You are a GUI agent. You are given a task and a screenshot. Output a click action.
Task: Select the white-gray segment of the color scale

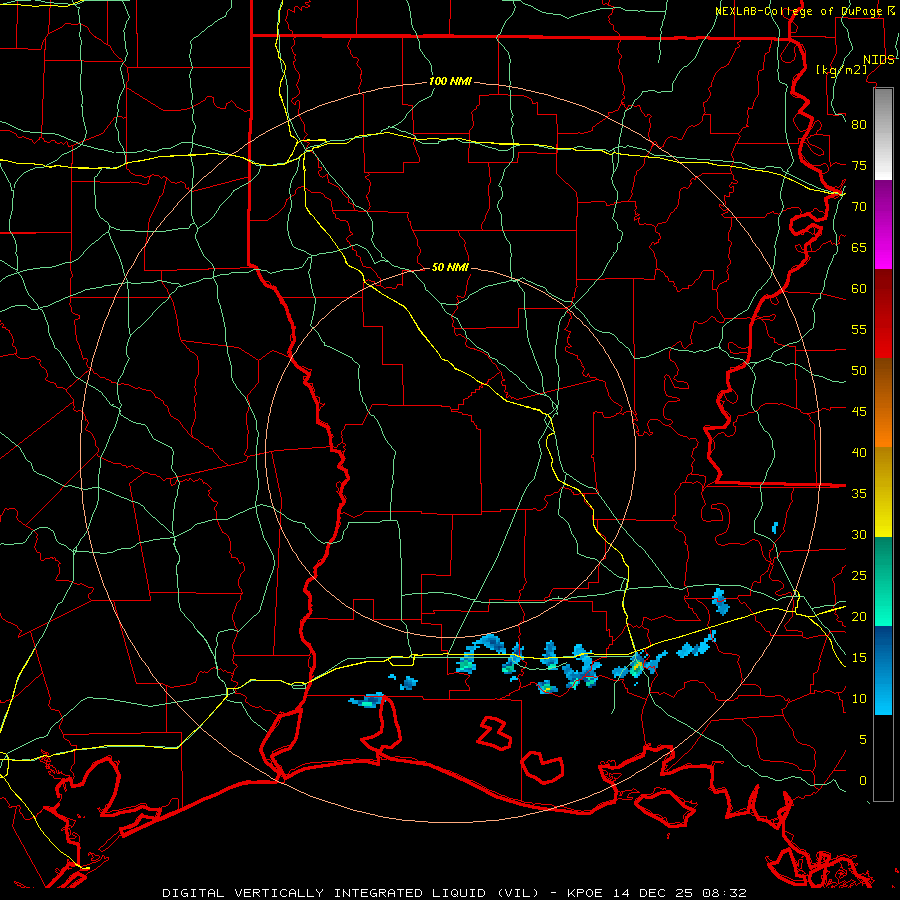883,134
